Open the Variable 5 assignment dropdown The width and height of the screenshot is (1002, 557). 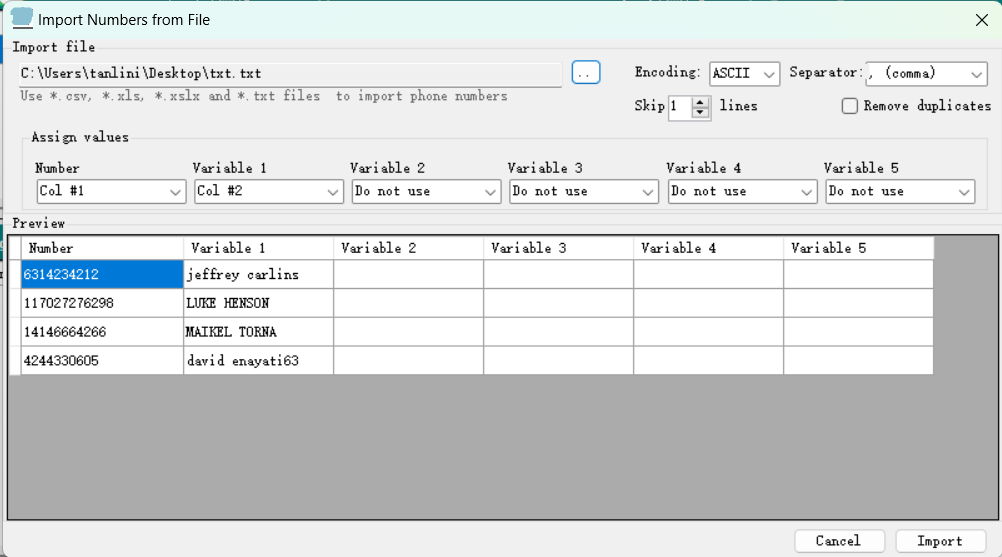[899, 191]
